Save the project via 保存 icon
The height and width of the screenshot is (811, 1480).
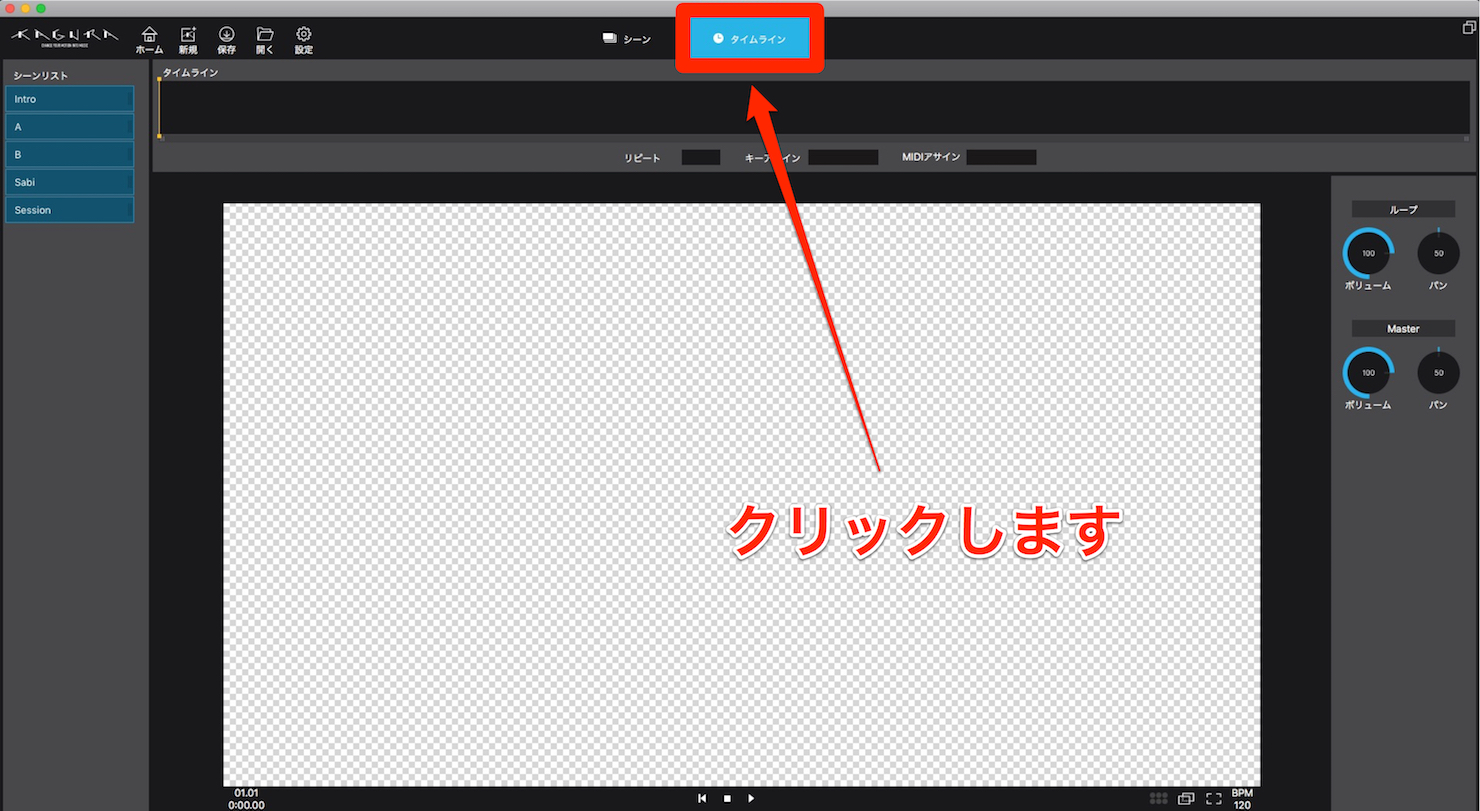[227, 40]
